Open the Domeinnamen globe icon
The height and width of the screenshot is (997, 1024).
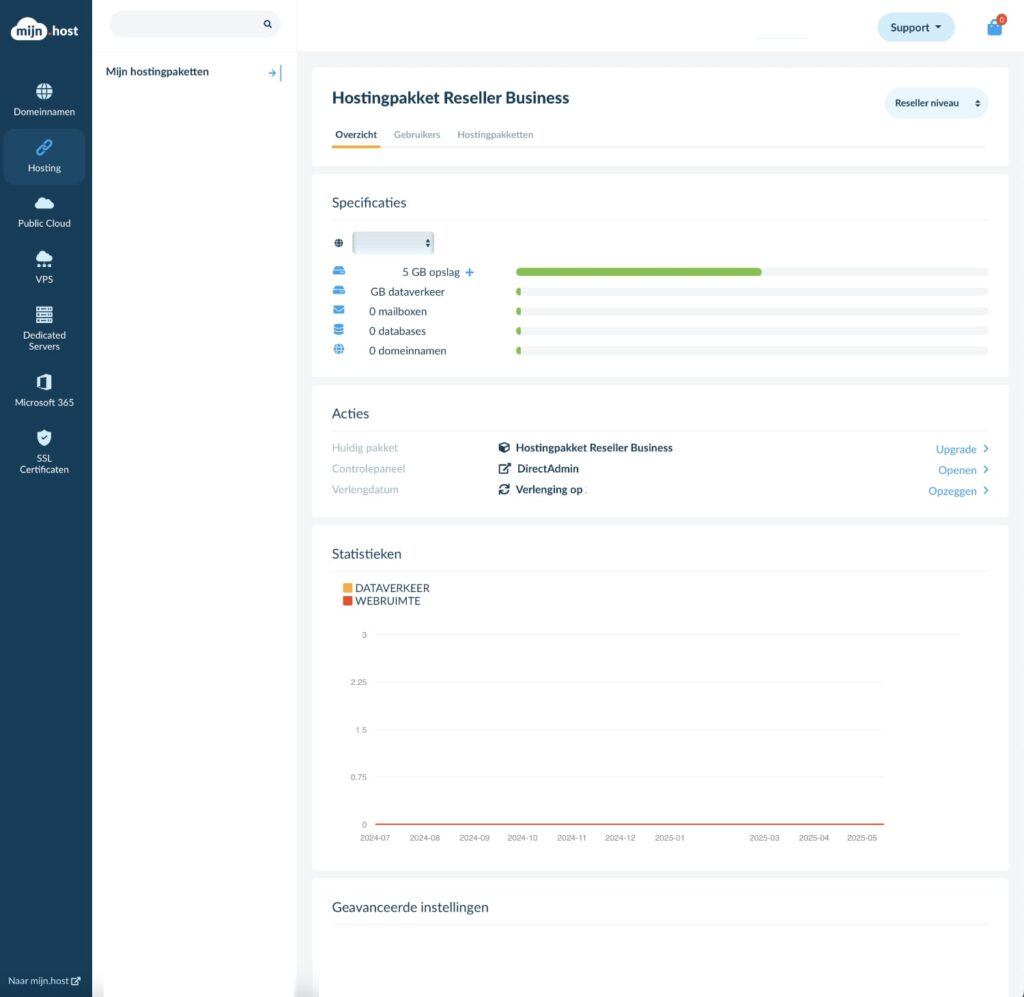[x=44, y=91]
